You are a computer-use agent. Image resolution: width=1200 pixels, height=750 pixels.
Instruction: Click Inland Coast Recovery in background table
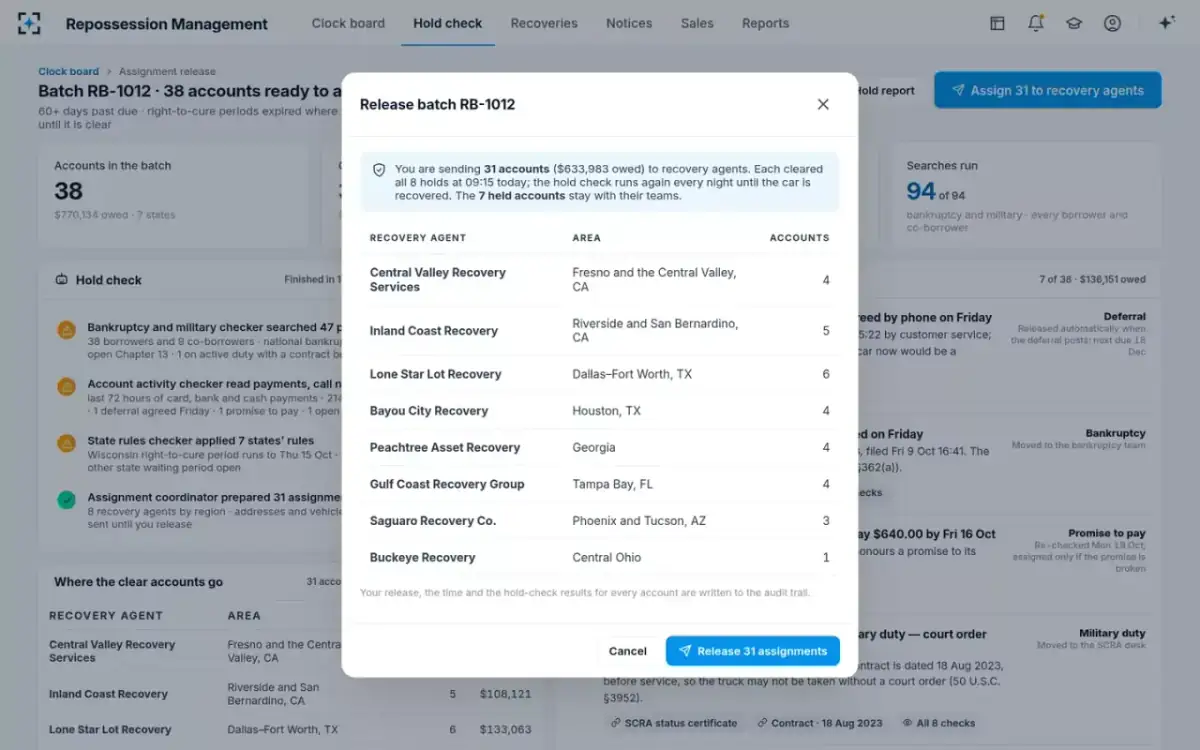[x=108, y=694]
